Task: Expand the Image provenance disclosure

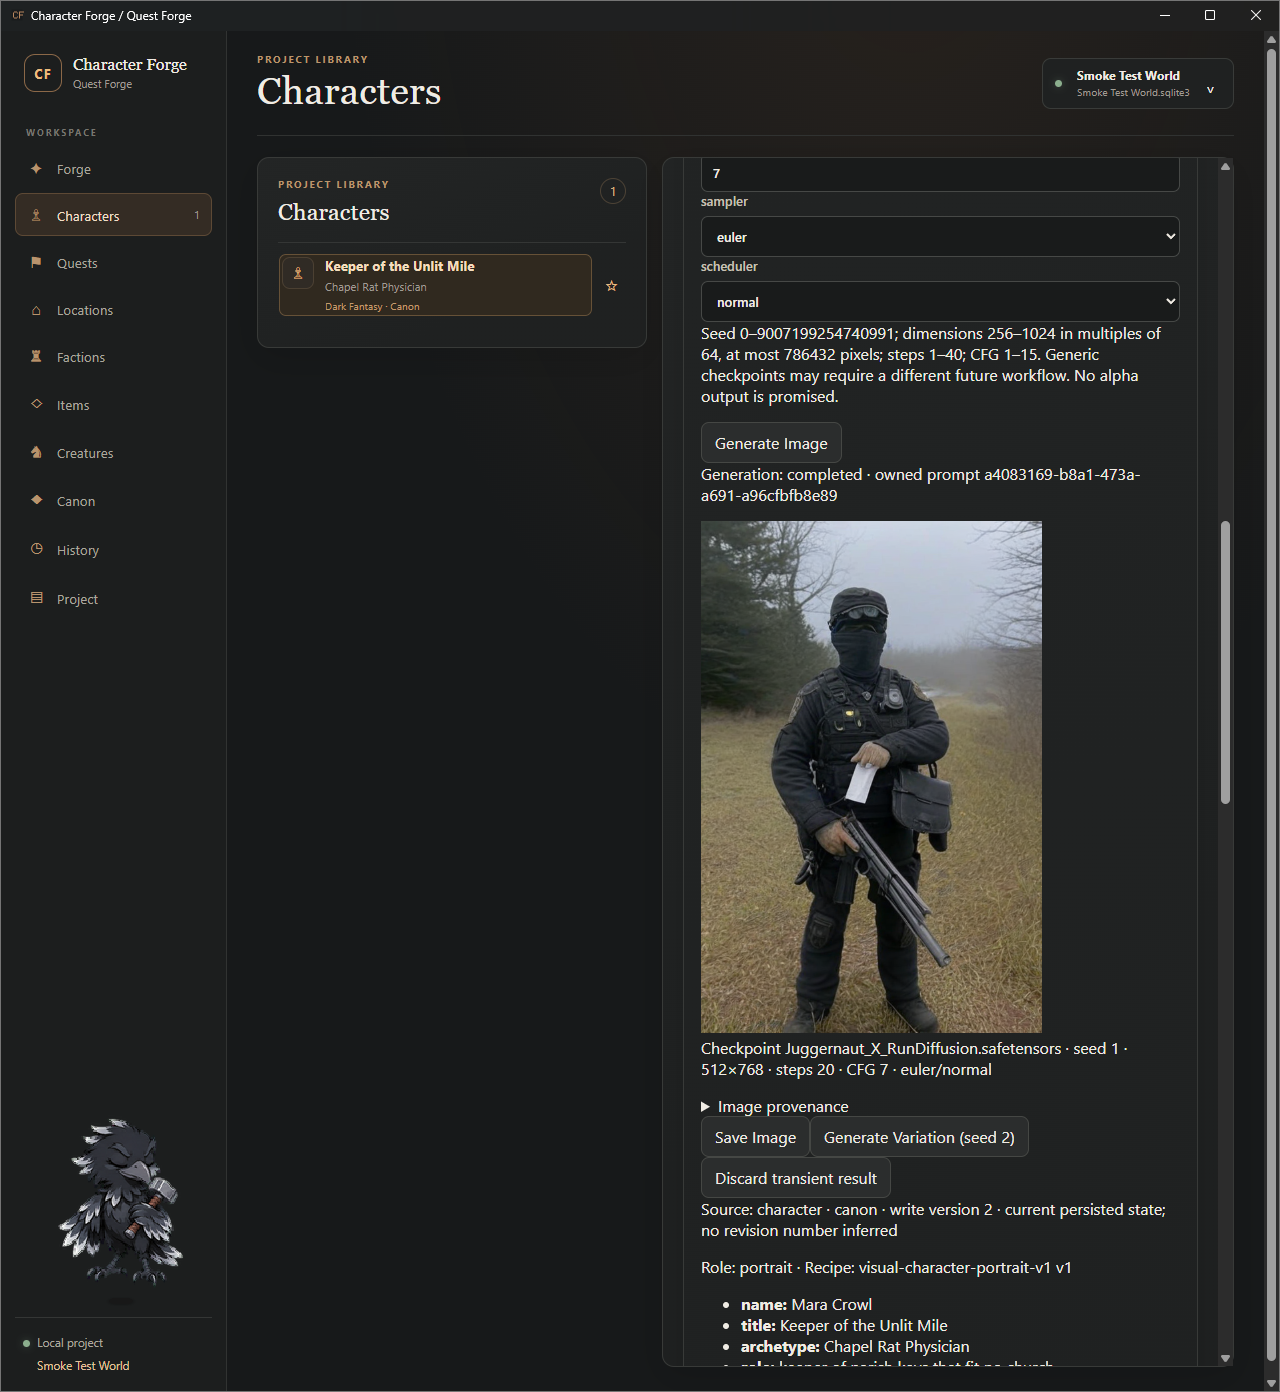Action: click(x=775, y=1106)
